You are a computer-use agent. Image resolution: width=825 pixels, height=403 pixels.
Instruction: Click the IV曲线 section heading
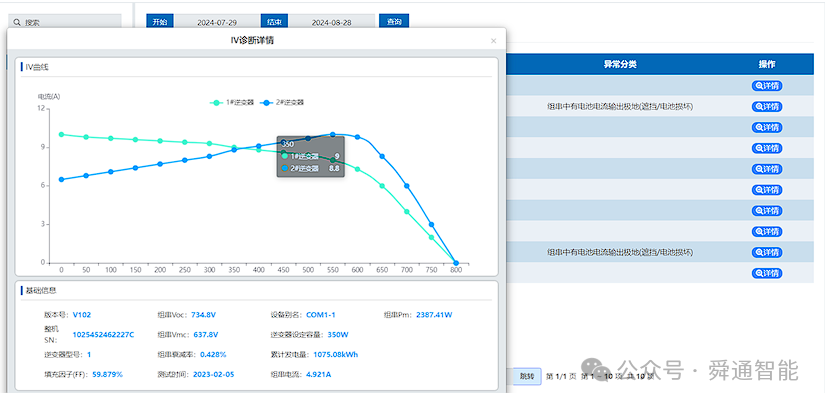click(x=37, y=67)
